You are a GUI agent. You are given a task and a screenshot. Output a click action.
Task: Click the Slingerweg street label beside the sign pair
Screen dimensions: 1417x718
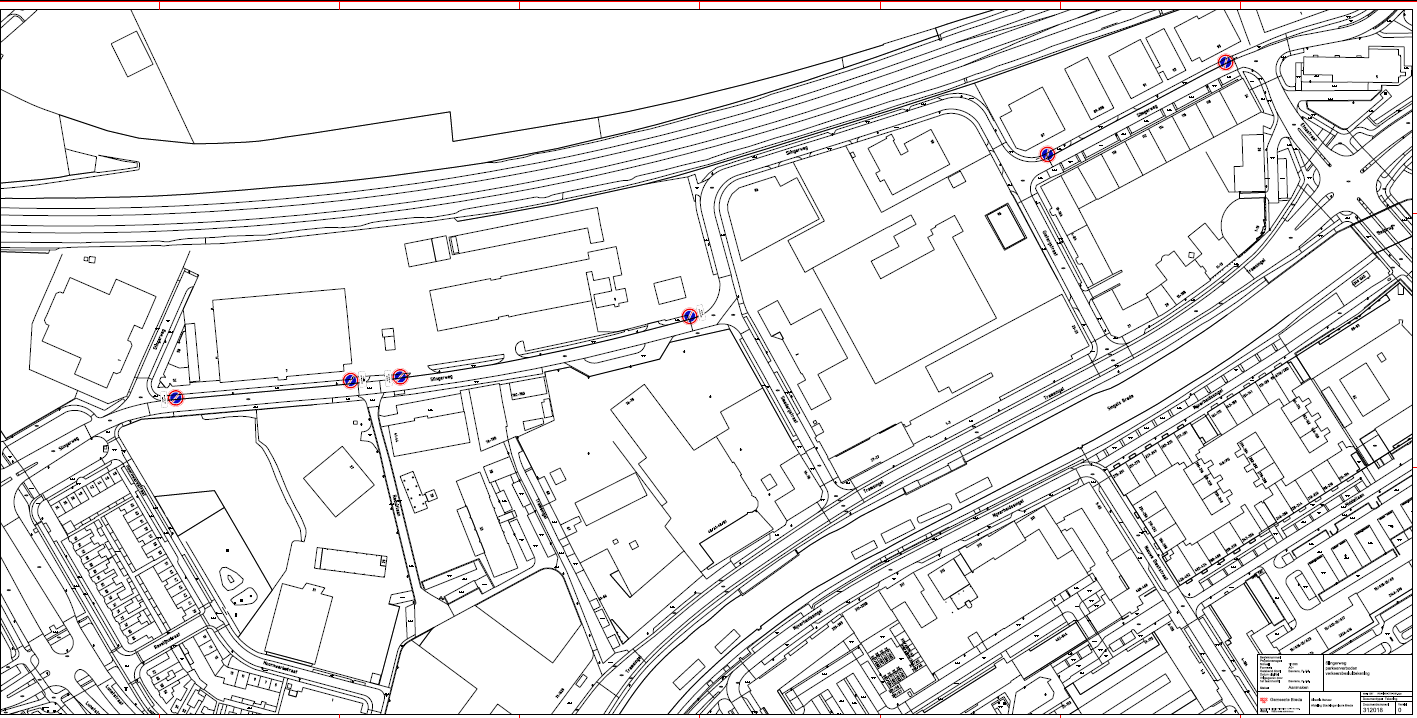coord(436,380)
